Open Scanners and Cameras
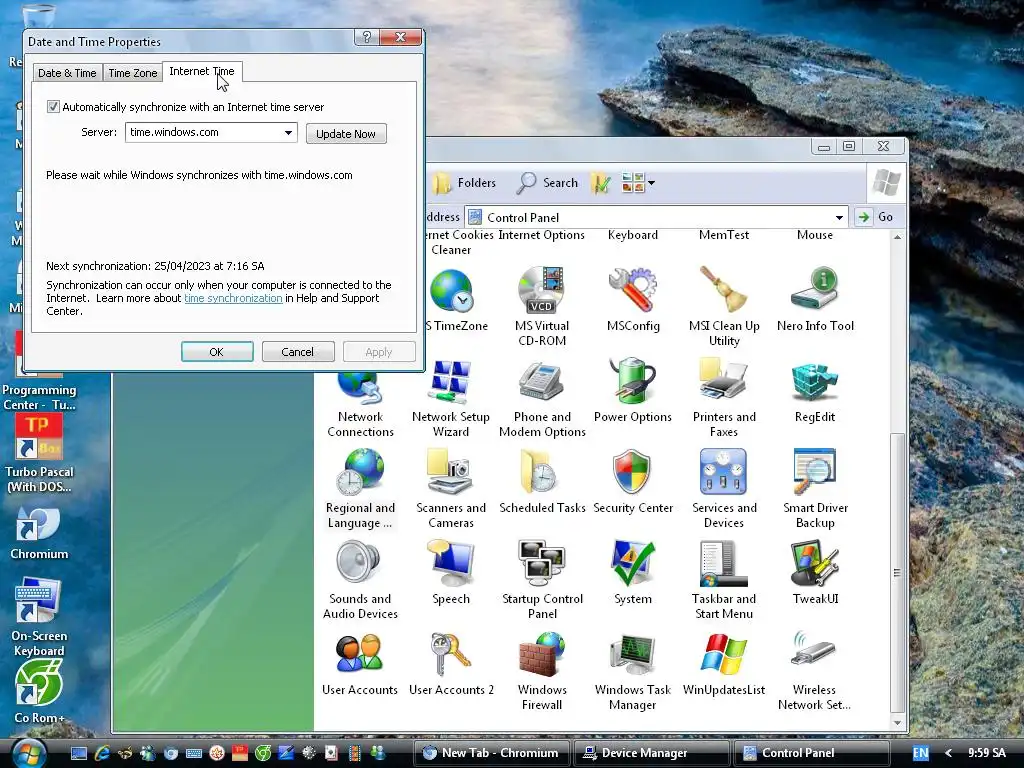Viewport: 1024px width, 768px height. (451, 488)
